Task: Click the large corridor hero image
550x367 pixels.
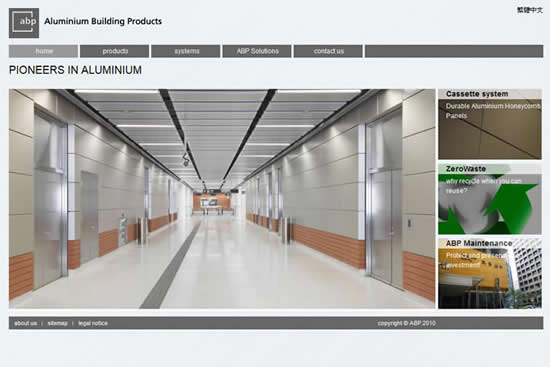Action: coord(222,199)
